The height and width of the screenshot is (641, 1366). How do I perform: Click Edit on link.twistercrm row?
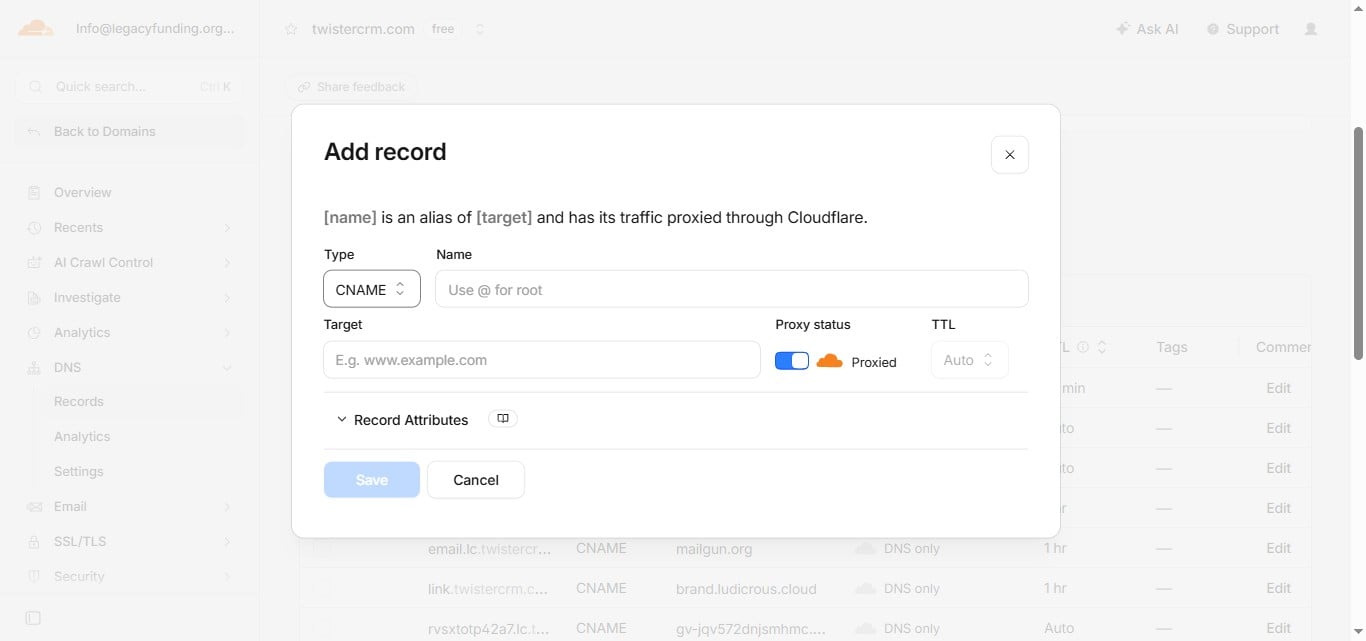click(1279, 588)
